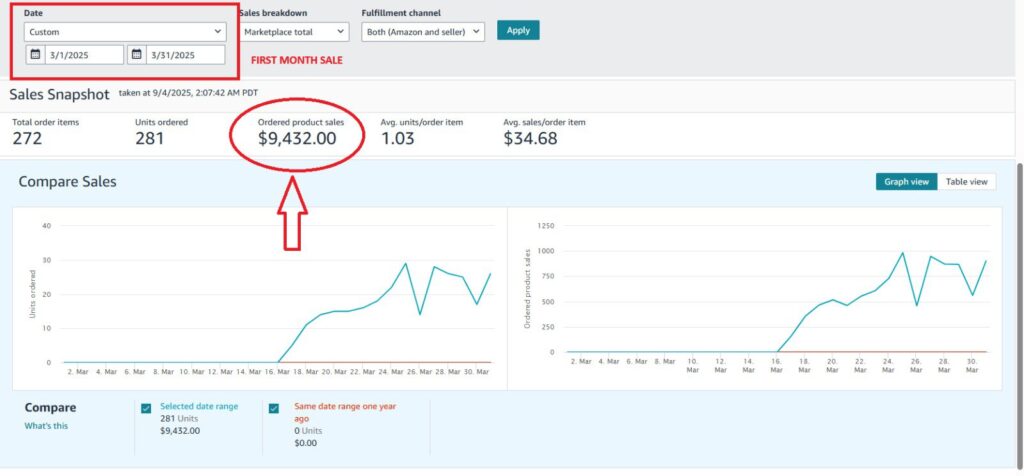Uncheck the Selected date range checkbox

(x=147, y=408)
